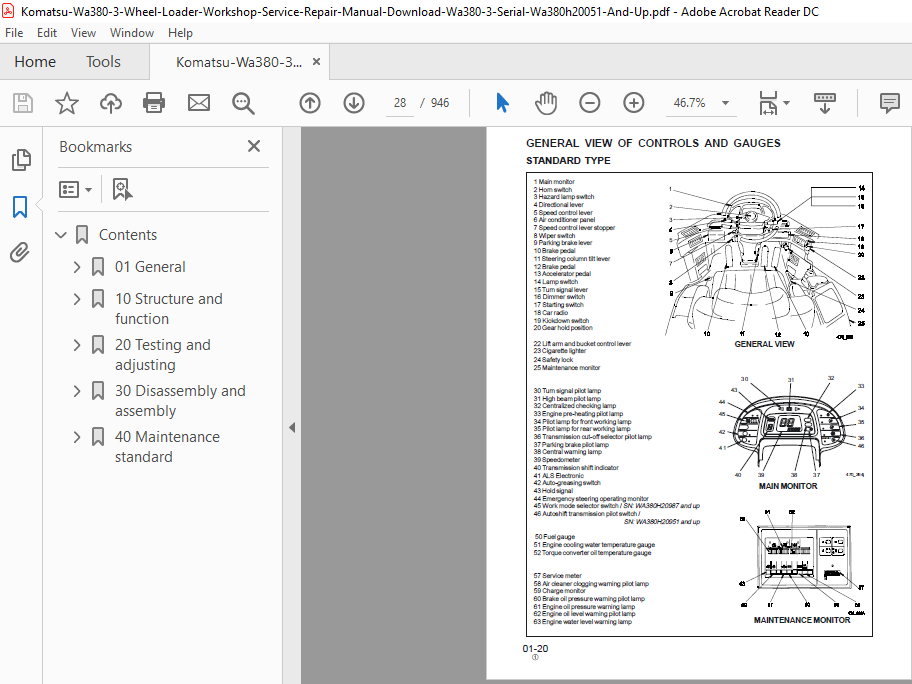Expand the 01 General bookmark
This screenshot has height=684, width=912.
77,267
